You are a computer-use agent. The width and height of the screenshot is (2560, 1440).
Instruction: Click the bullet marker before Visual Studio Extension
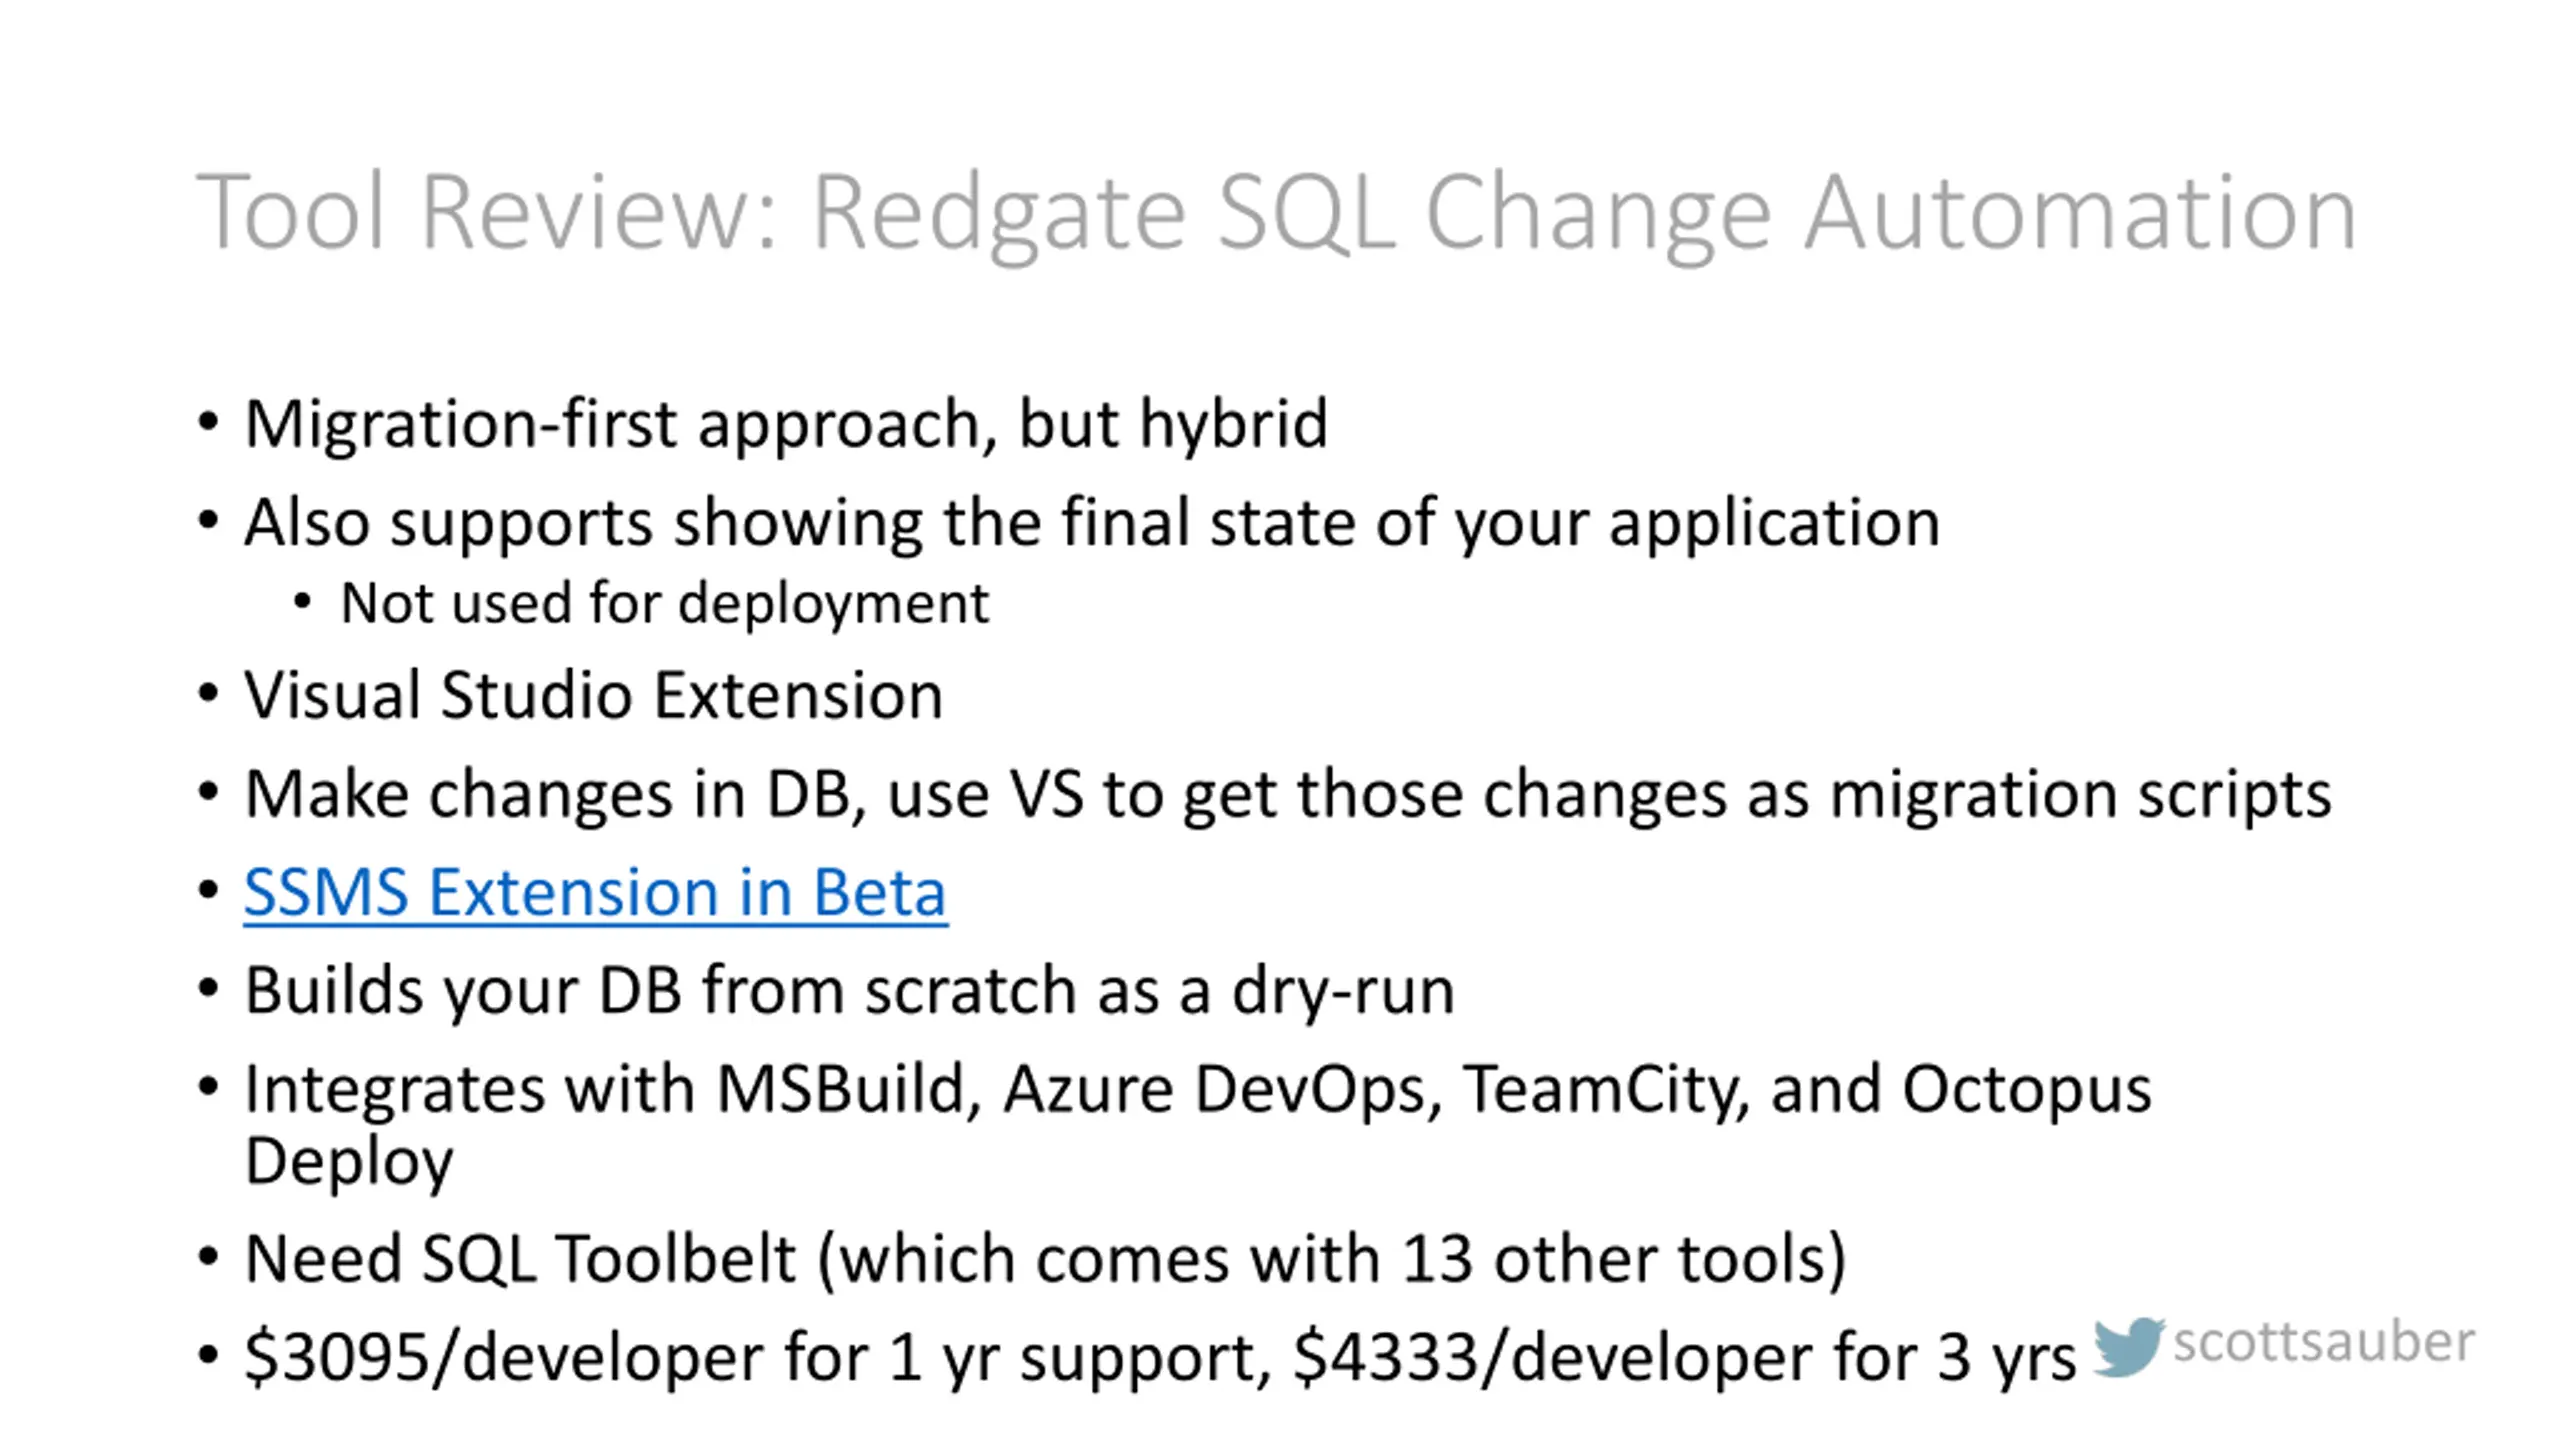(208, 694)
